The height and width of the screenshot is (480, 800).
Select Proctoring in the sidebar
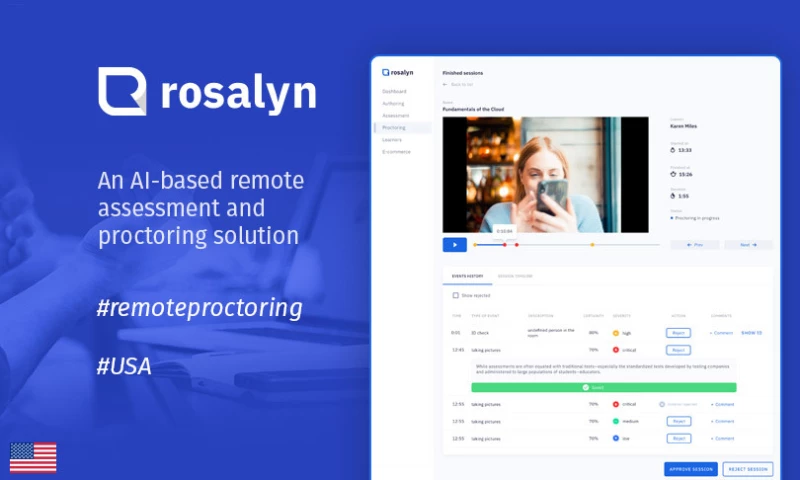pos(403,128)
